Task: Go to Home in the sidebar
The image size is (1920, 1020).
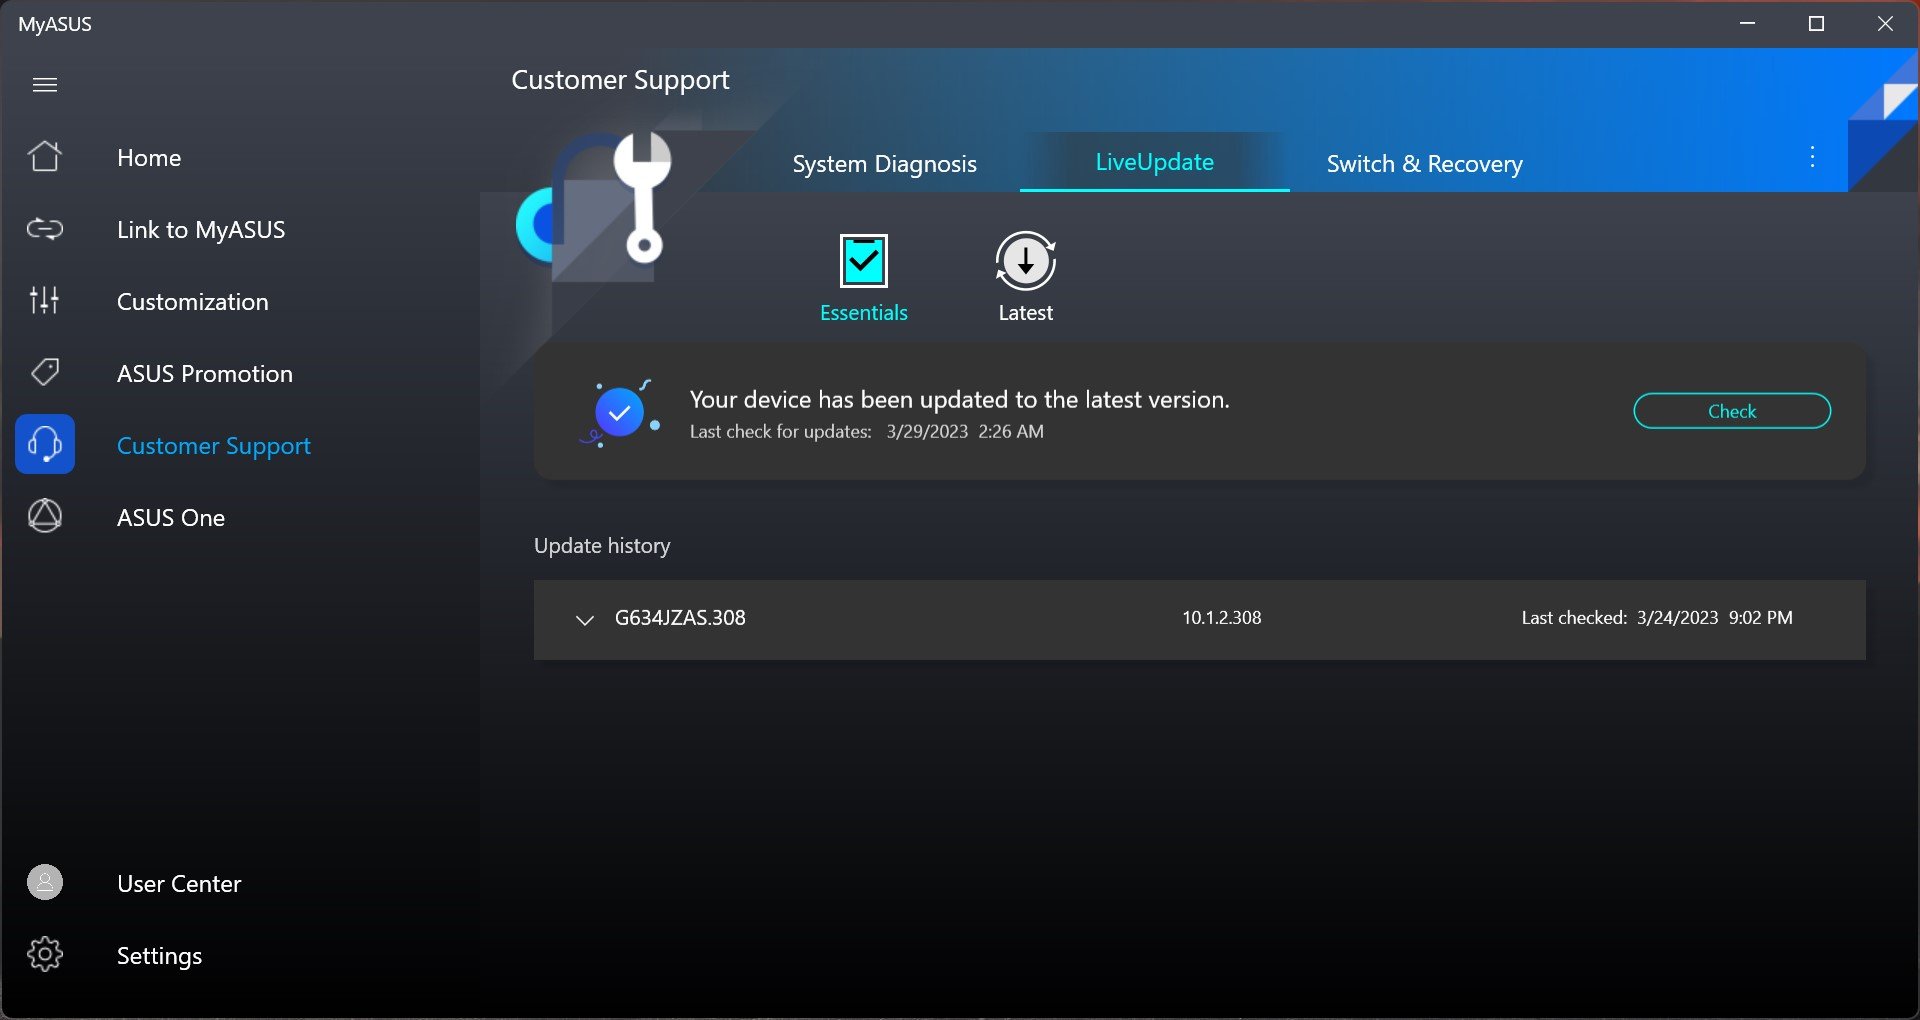Action: [149, 158]
